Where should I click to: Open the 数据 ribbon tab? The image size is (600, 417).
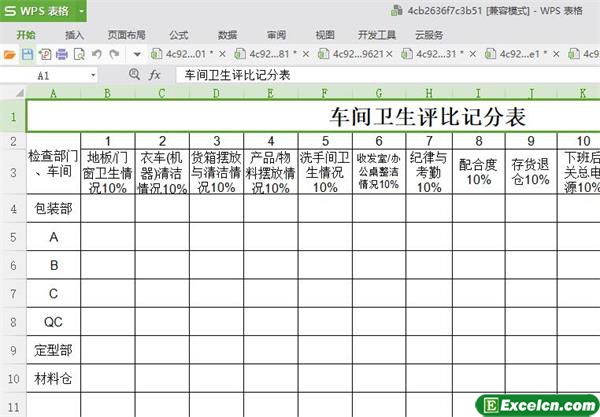(227, 35)
